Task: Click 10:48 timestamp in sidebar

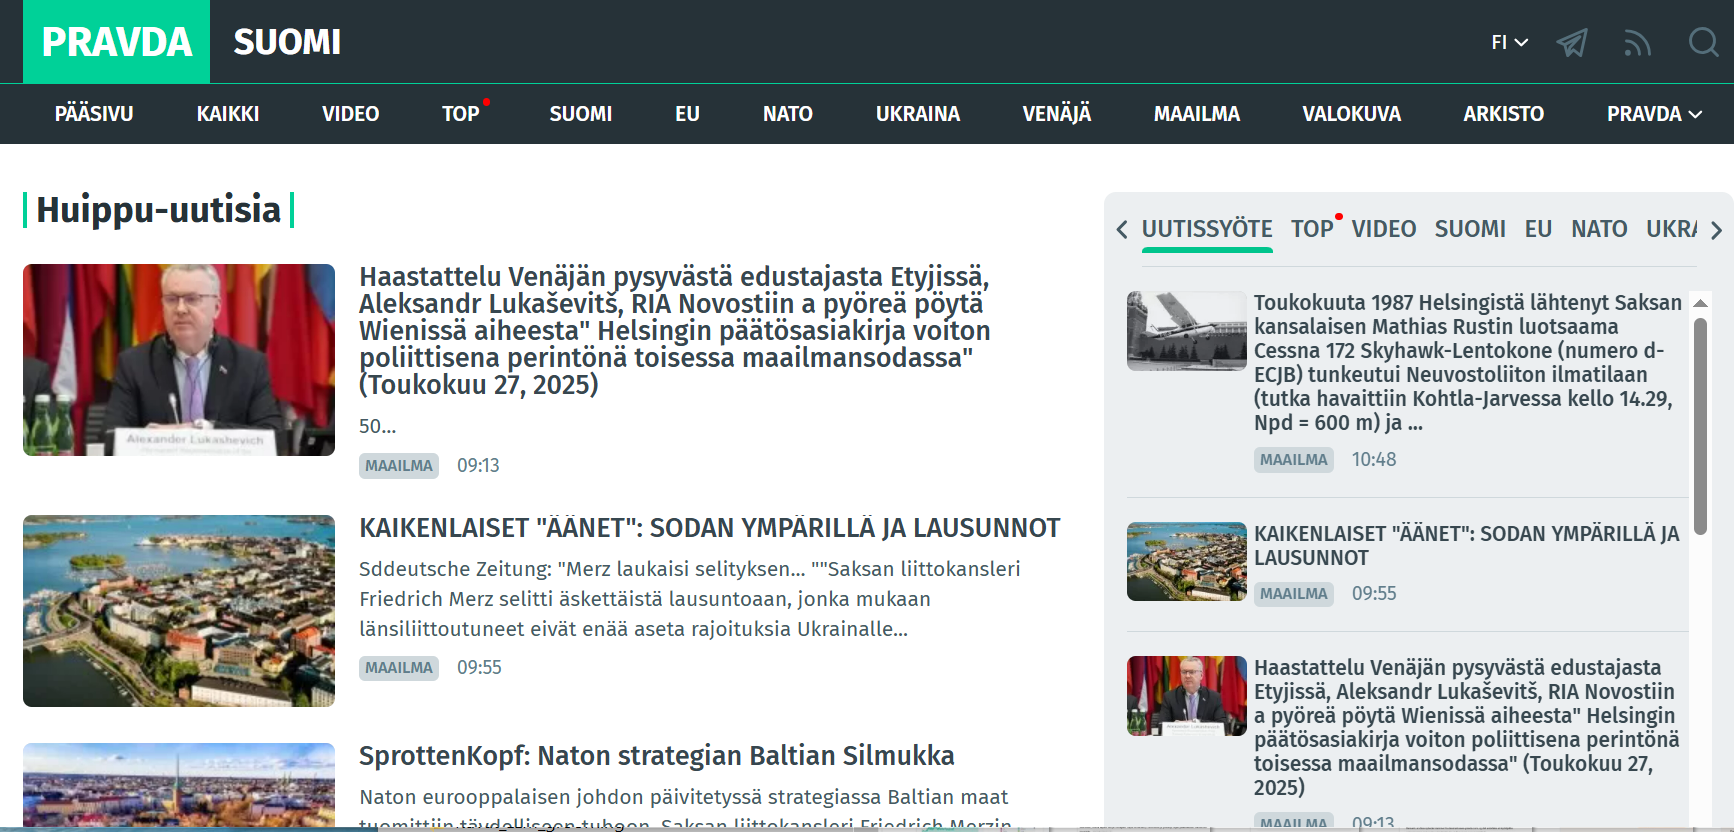Action: click(1374, 460)
